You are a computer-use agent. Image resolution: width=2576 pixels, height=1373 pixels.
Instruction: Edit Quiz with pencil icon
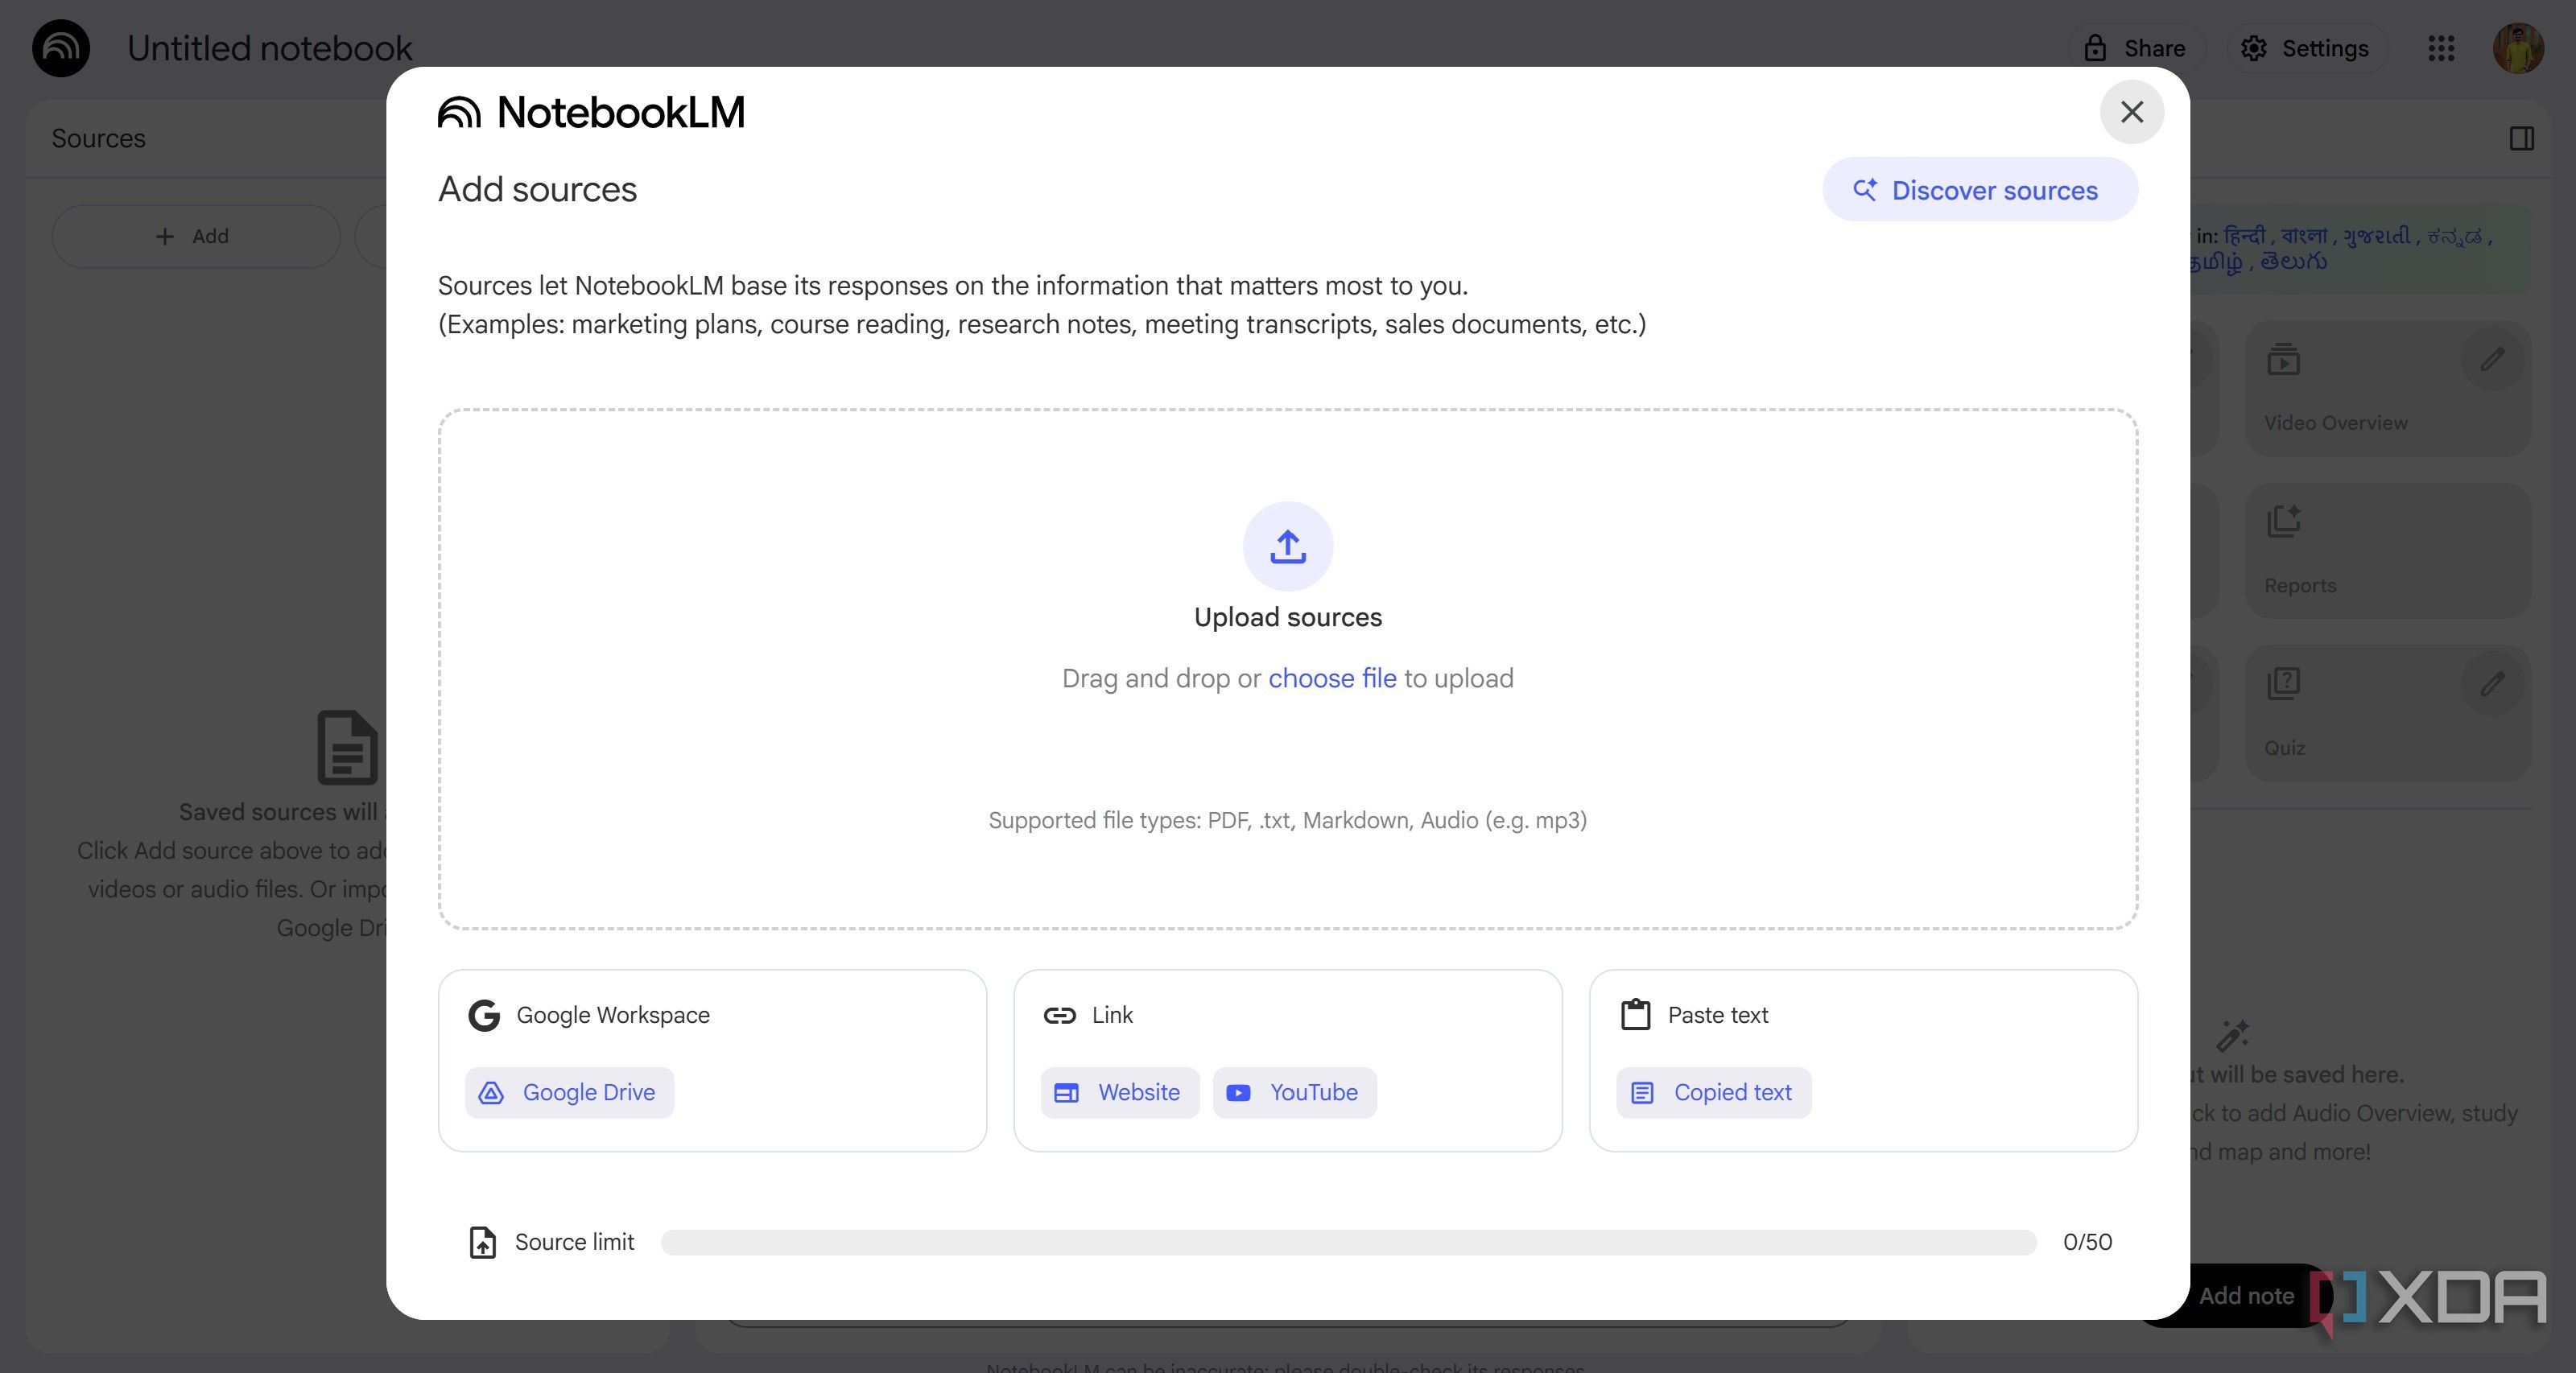tap(2492, 684)
